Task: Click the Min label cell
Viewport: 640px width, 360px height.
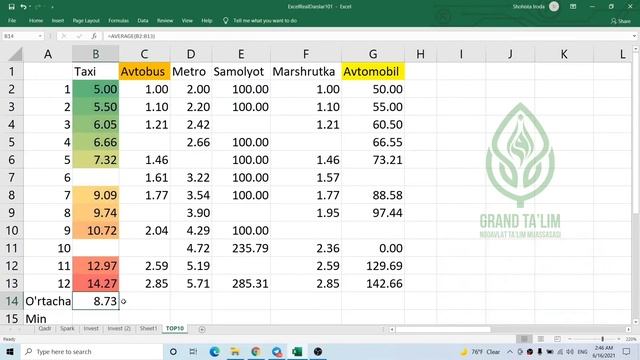Action: 48,318
